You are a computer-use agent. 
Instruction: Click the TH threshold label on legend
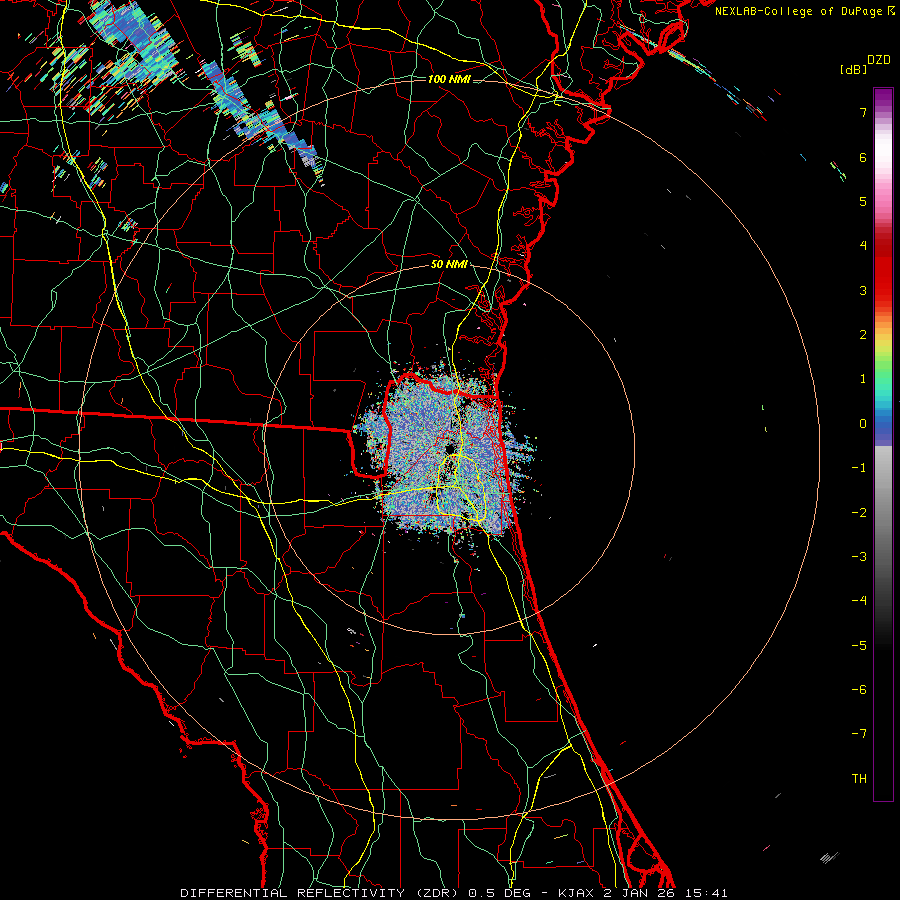pyautogui.click(x=859, y=778)
